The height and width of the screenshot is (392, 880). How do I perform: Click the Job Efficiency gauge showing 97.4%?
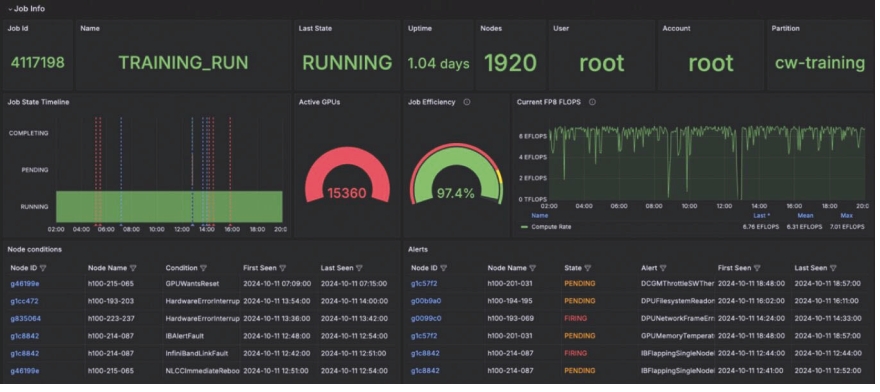click(456, 175)
